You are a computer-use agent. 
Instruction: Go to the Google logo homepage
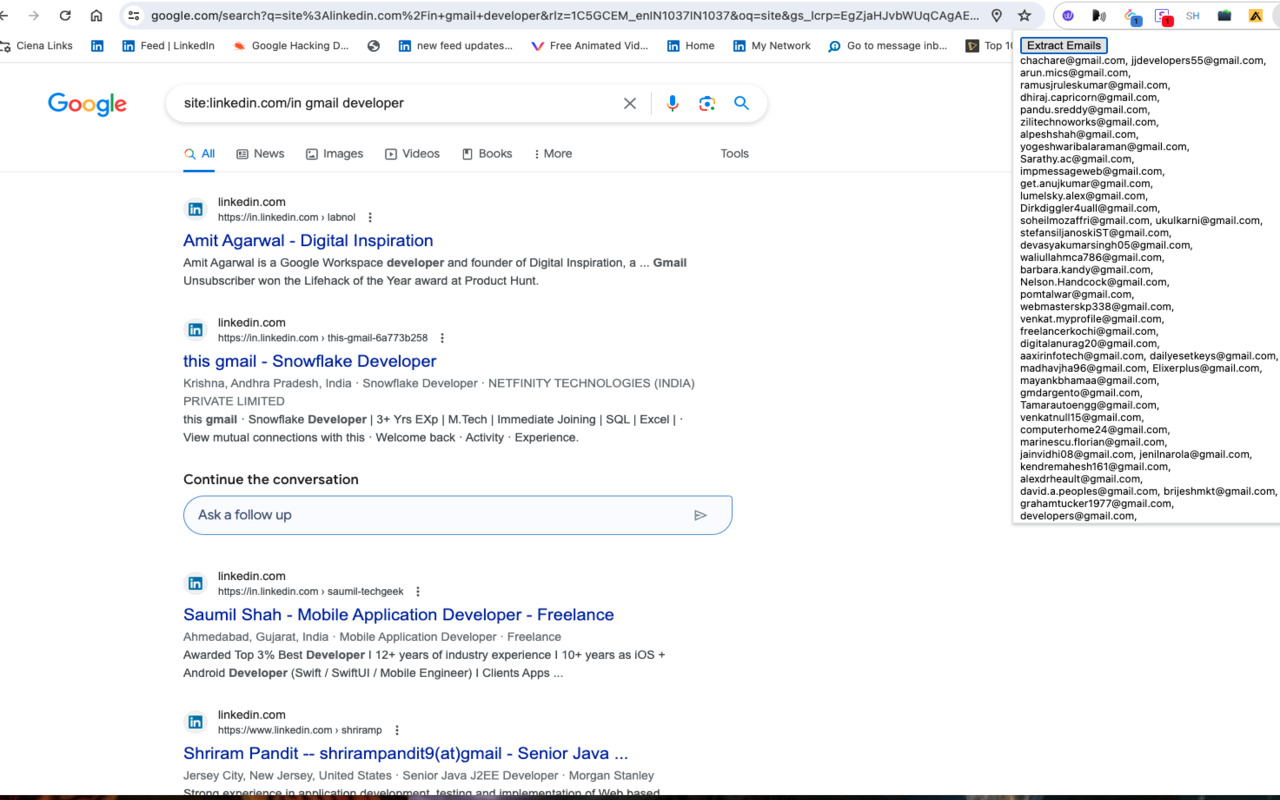click(87, 104)
